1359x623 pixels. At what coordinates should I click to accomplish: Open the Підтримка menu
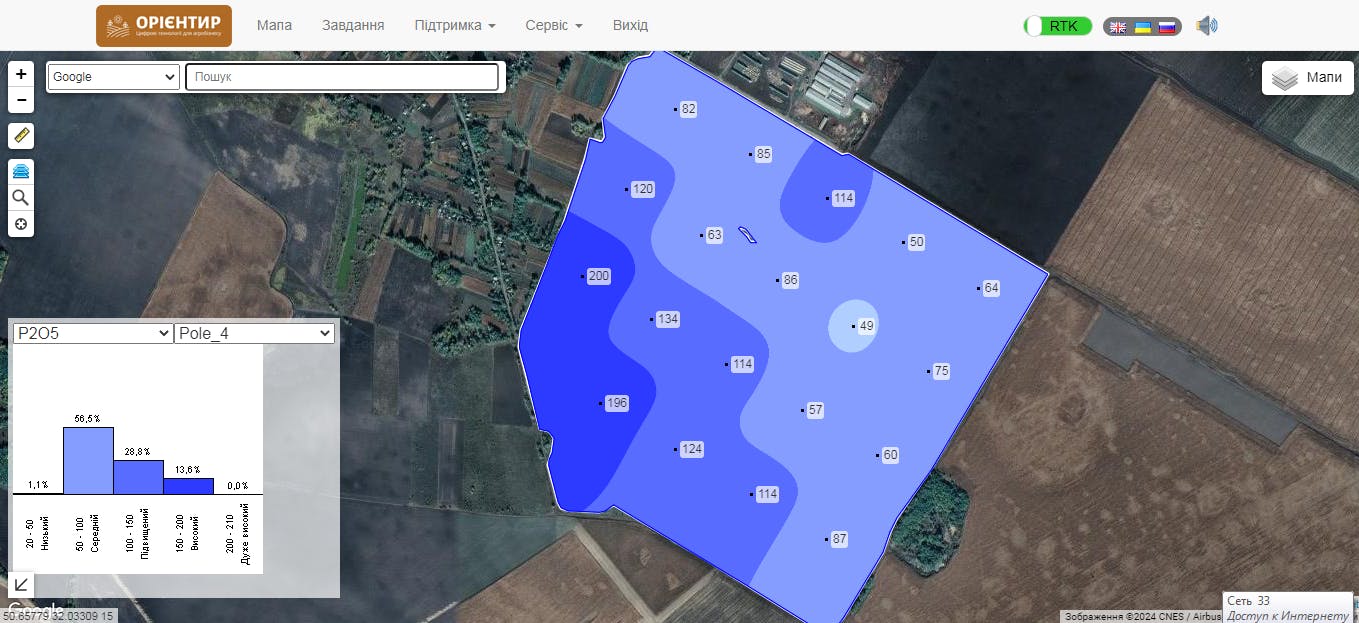(x=455, y=25)
